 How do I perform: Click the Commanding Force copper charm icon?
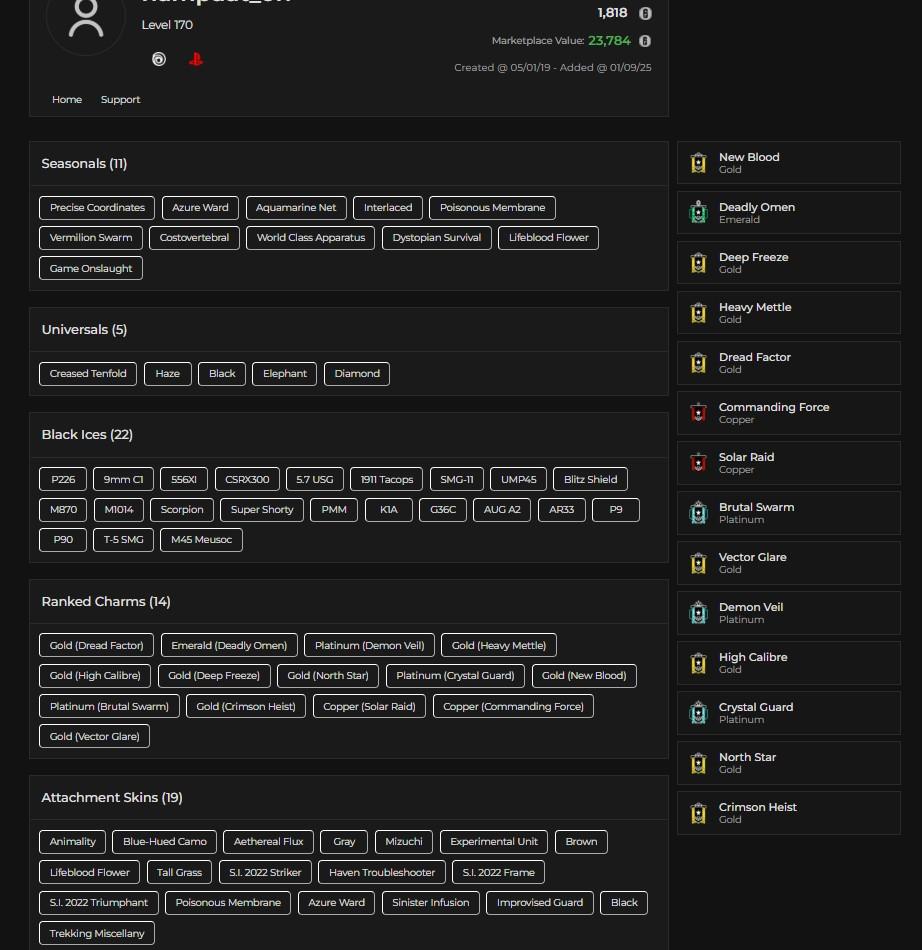point(698,413)
